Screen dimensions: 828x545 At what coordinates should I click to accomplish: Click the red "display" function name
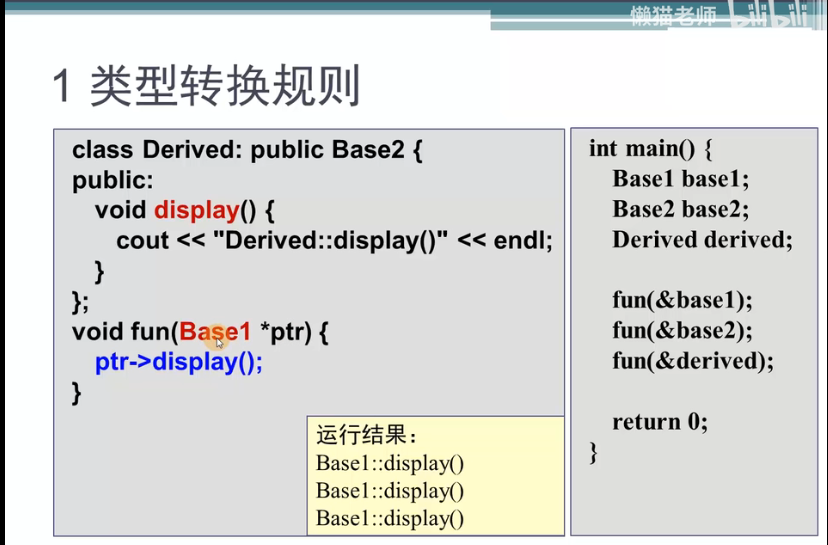[x=197, y=211]
